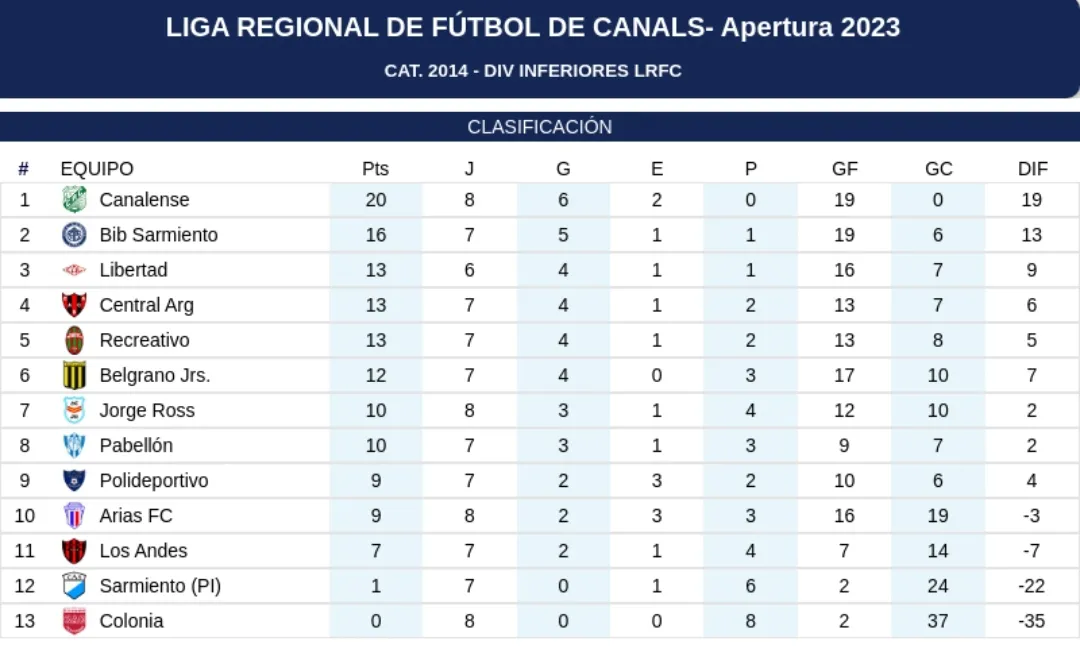This screenshot has height=664, width=1080.
Task: Sort table by Pts column header
Action: point(375,169)
